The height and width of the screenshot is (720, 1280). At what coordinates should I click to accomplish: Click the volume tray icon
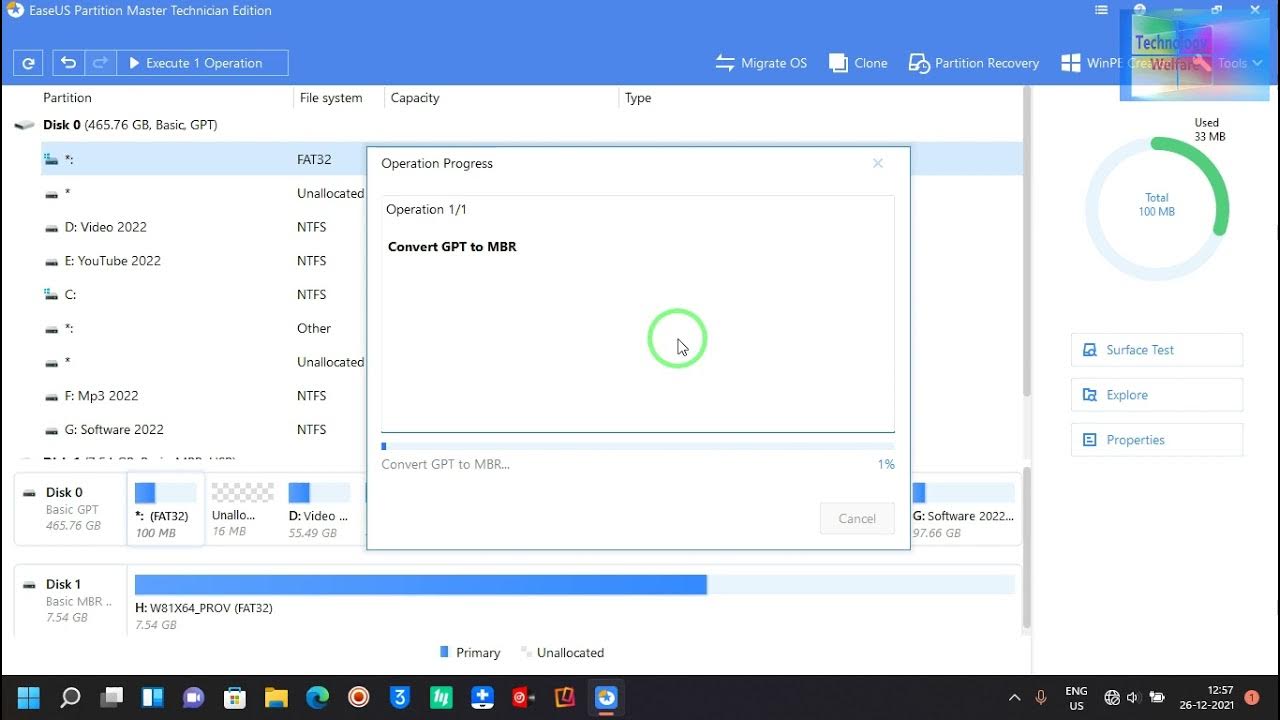click(1133, 698)
